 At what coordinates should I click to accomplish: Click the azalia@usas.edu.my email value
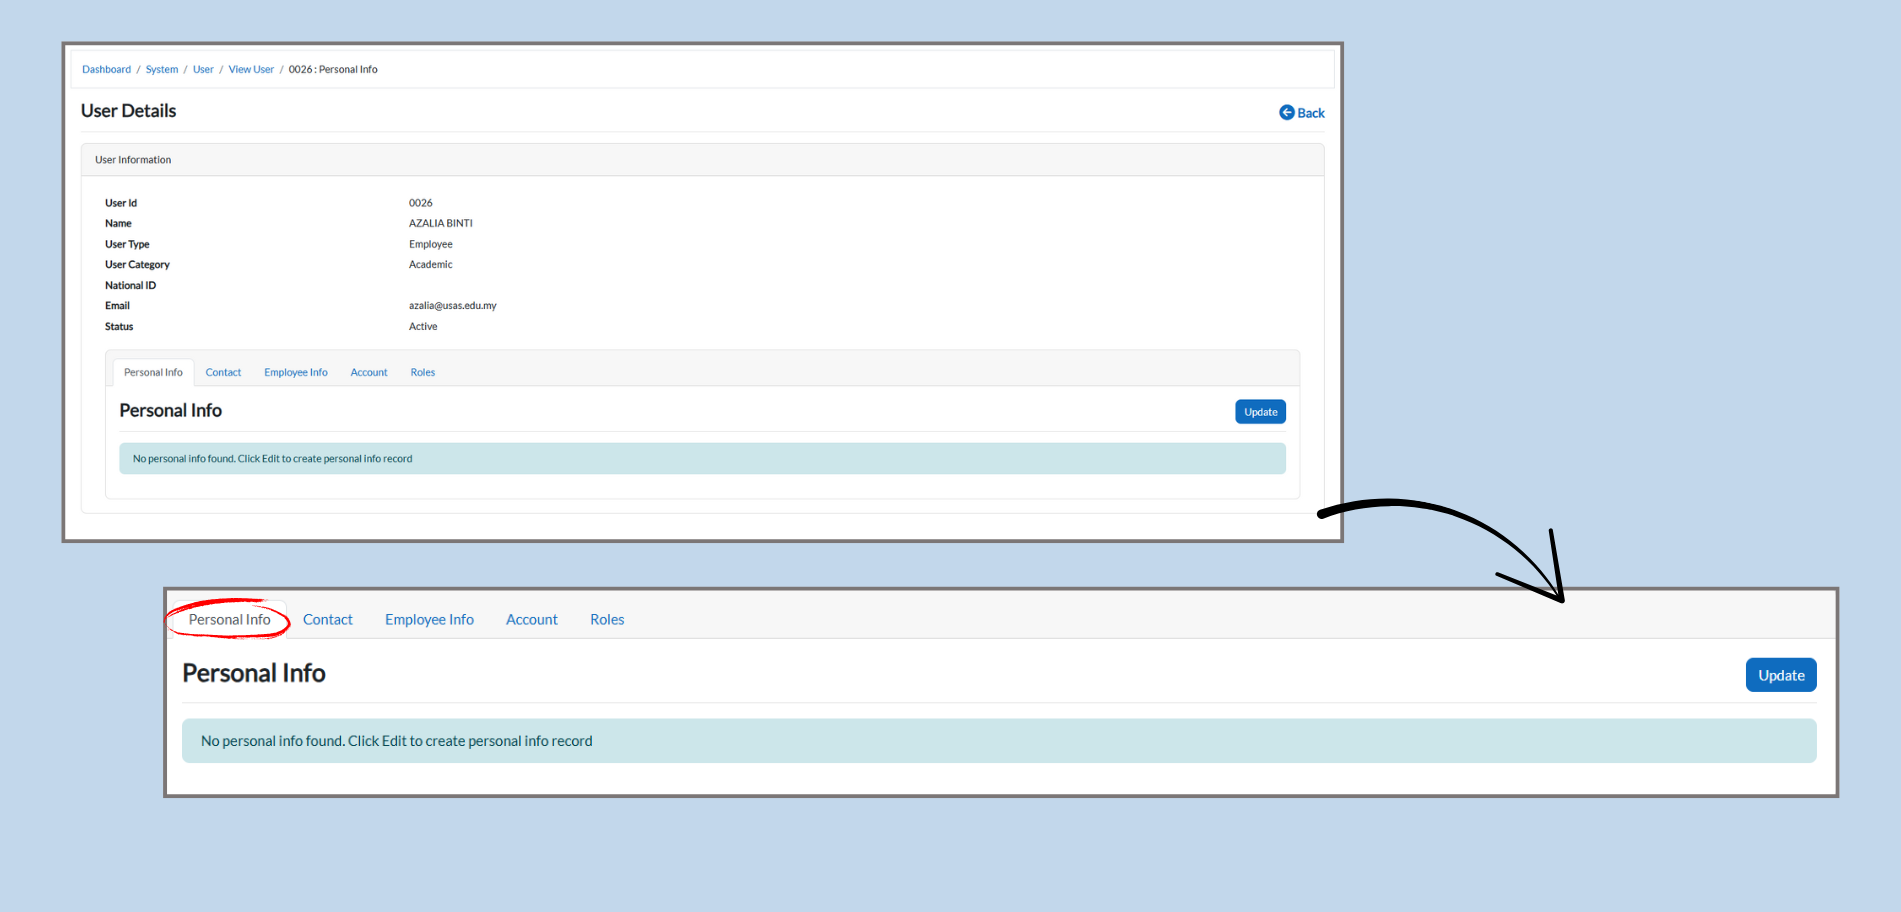point(452,306)
